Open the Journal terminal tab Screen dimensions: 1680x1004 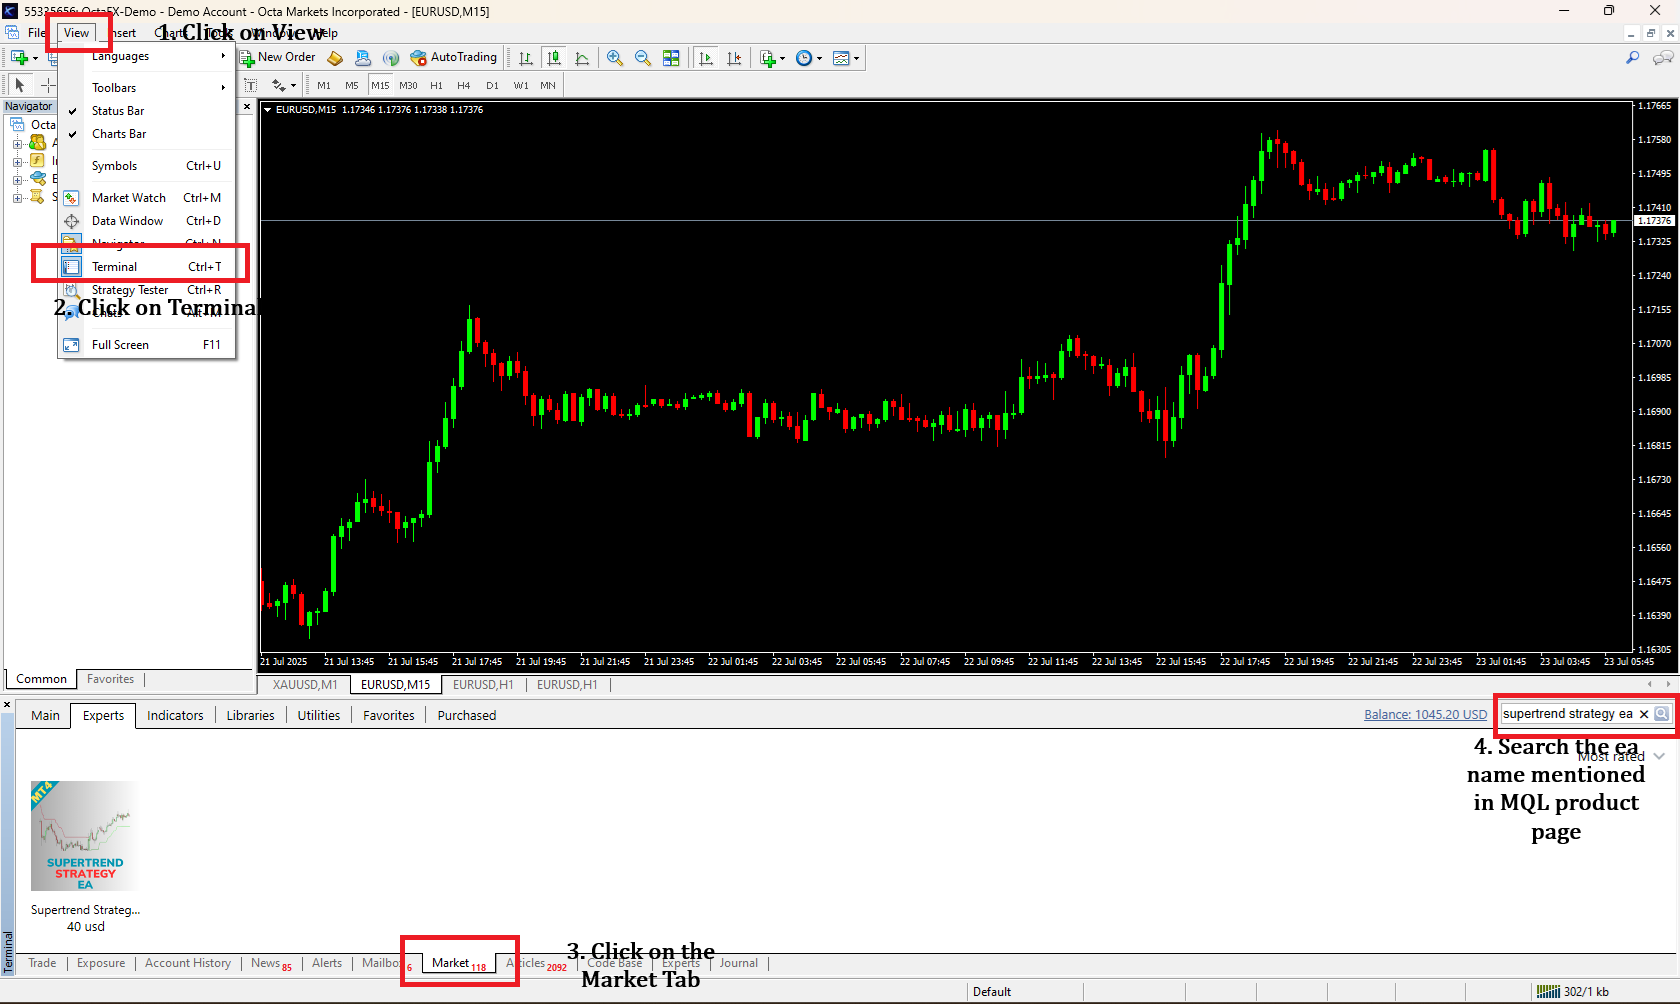(739, 963)
